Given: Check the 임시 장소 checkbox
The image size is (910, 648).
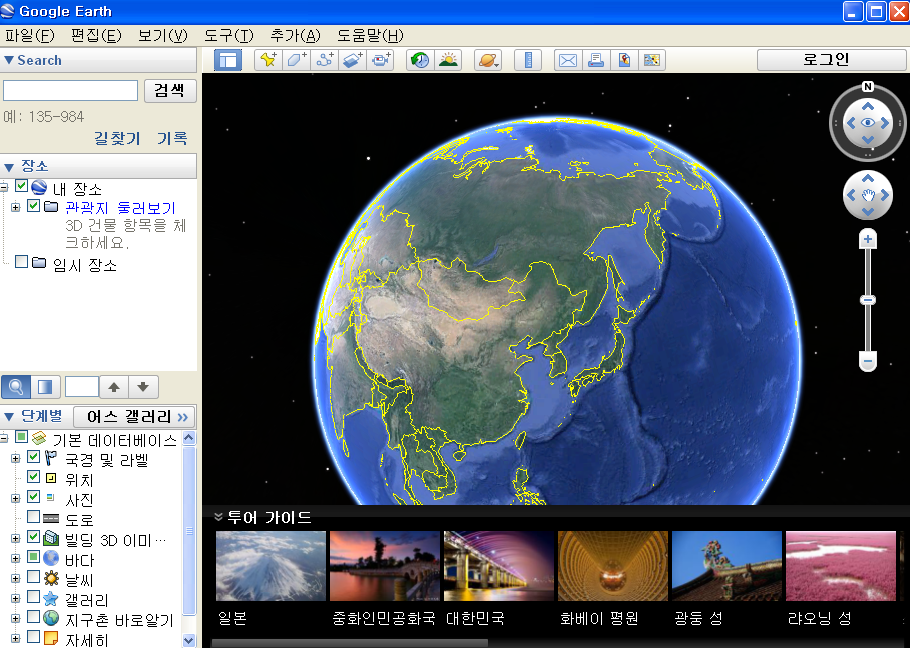Looking at the screenshot, I should [x=21, y=262].
